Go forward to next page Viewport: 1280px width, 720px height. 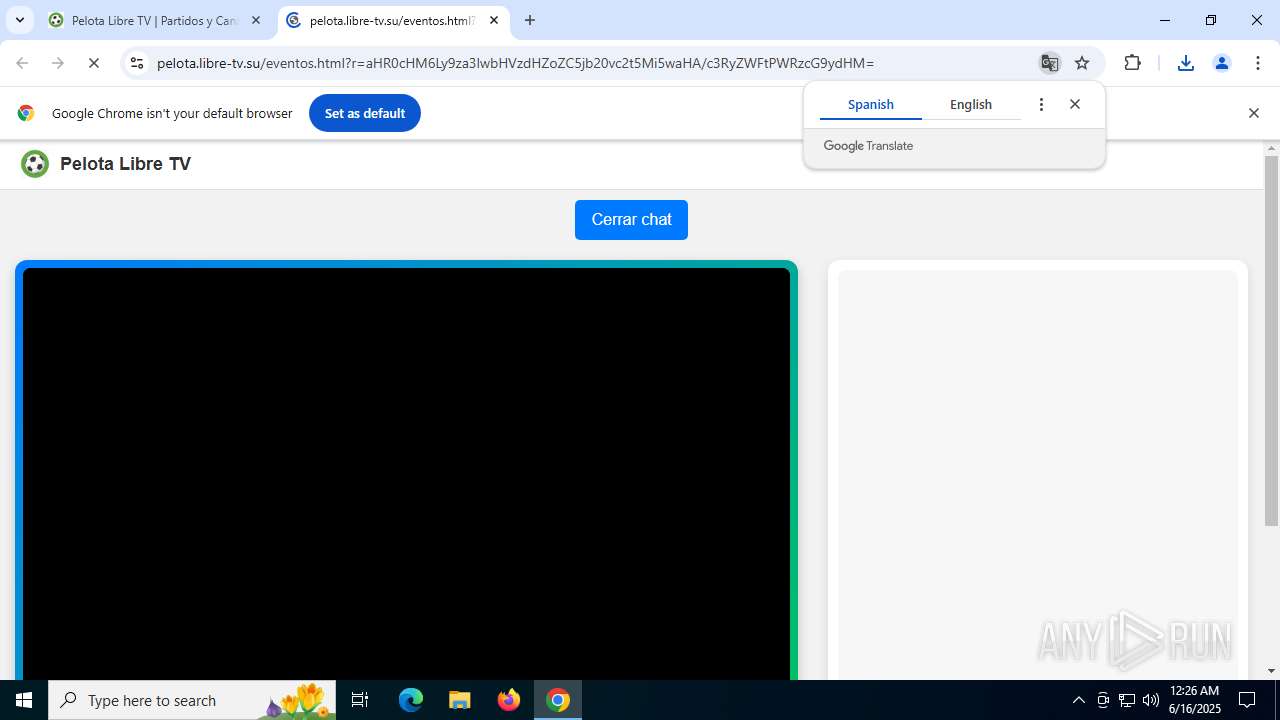[58, 63]
